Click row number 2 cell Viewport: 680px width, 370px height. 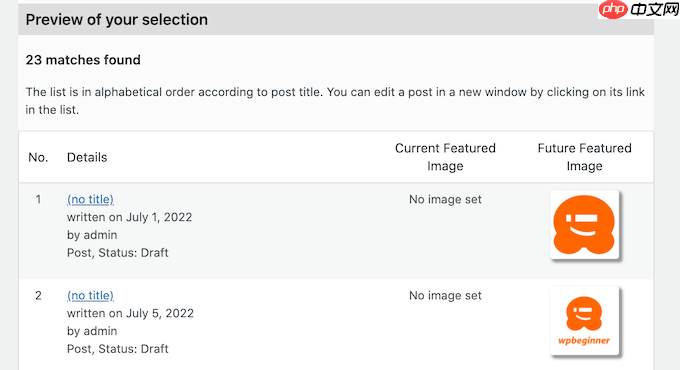click(38, 295)
